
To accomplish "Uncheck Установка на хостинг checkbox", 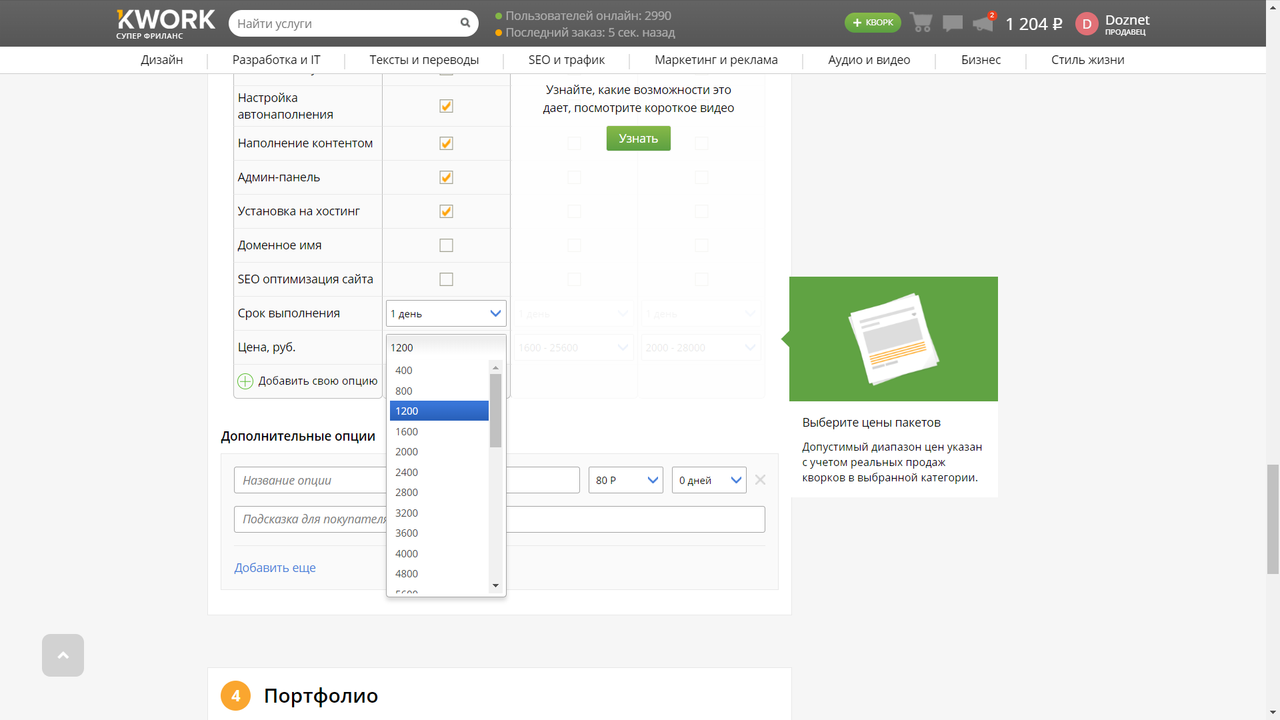I will coord(446,211).
